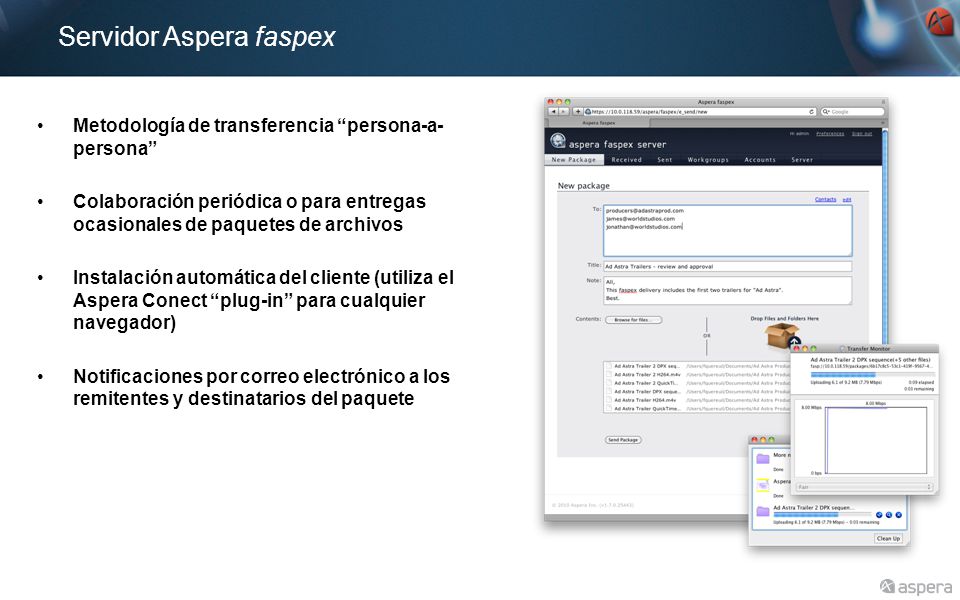Click the cardboard box drop-files icon
The image size is (960, 600).
pyautogui.click(x=782, y=336)
